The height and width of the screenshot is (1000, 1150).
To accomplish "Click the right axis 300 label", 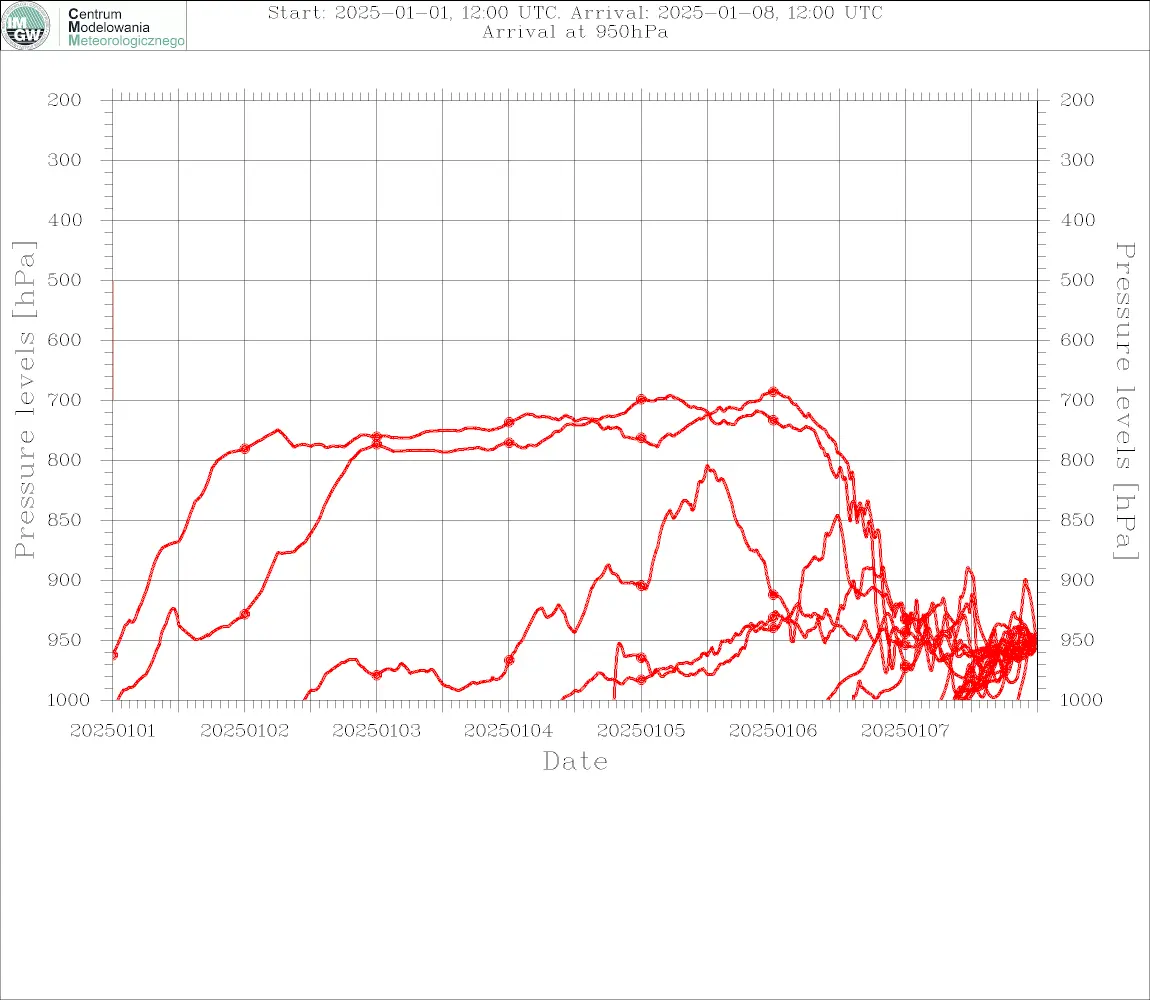I will pos(1077,160).
